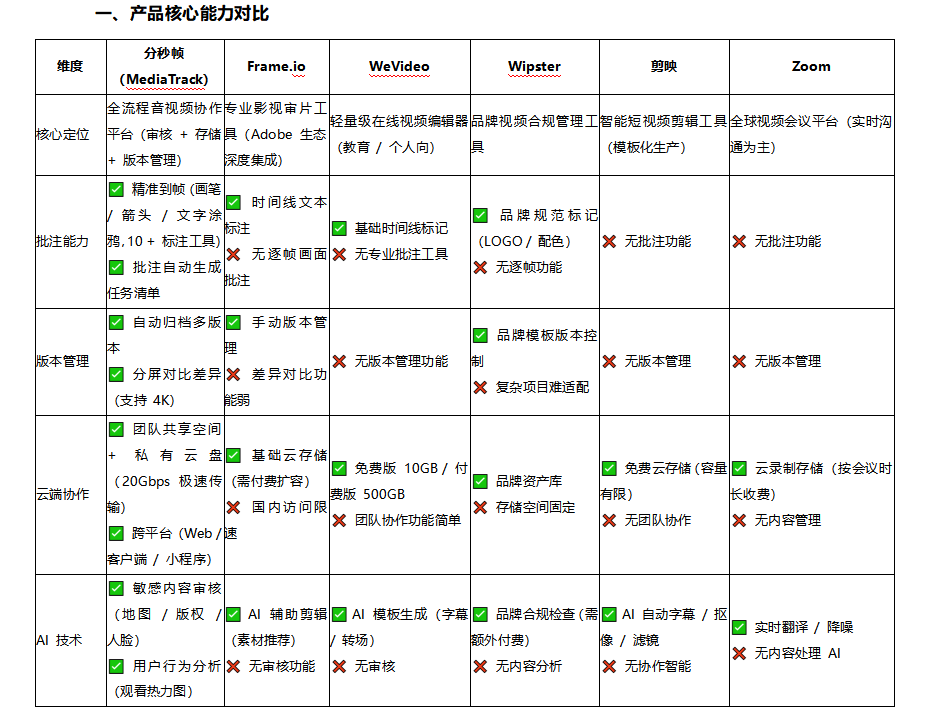This screenshot has height=717, width=930.
Task: Click the AI 技术 row label
Action: click(x=59, y=640)
